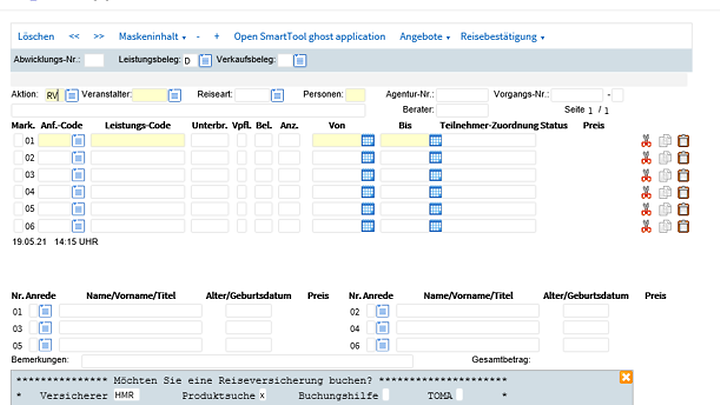Open the Veranstalter lookup list icon
720x405 pixels.
(x=174, y=95)
